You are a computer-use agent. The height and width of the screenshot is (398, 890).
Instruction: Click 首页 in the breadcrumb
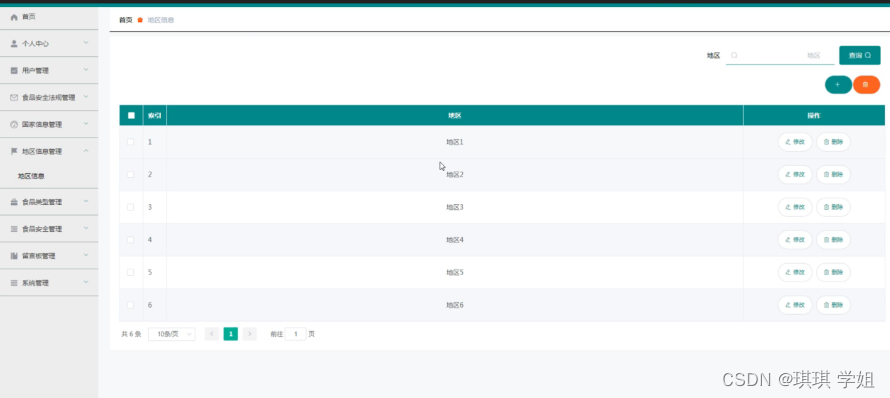(125, 20)
